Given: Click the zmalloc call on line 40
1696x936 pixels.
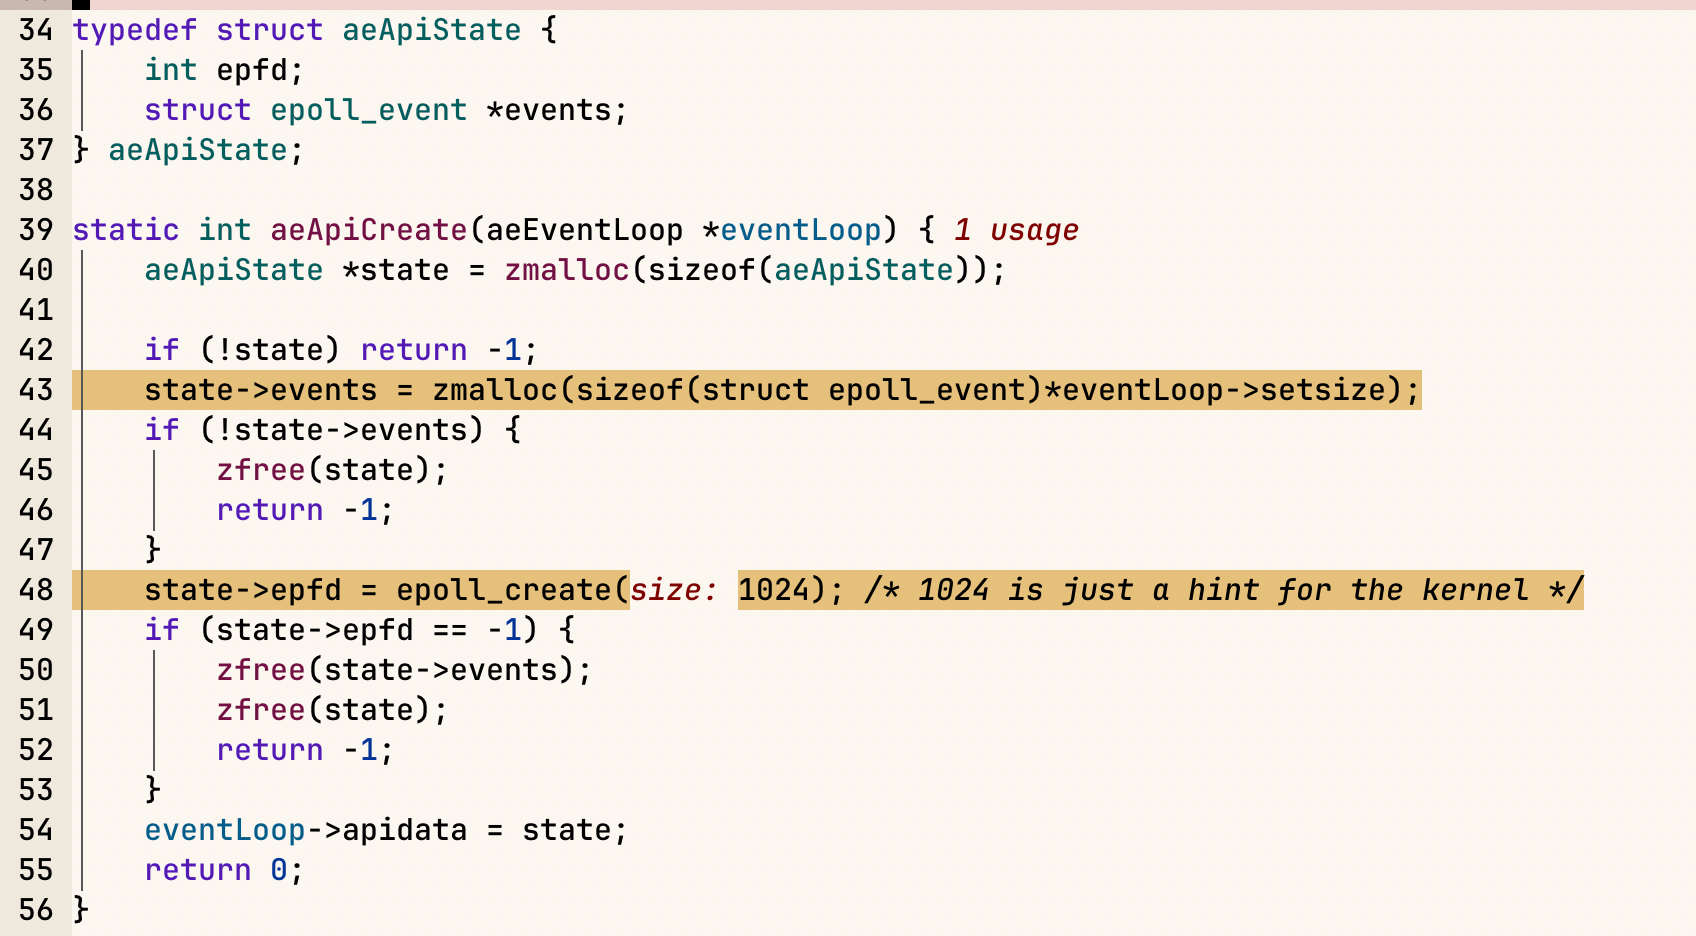Looking at the screenshot, I should click(566, 270).
